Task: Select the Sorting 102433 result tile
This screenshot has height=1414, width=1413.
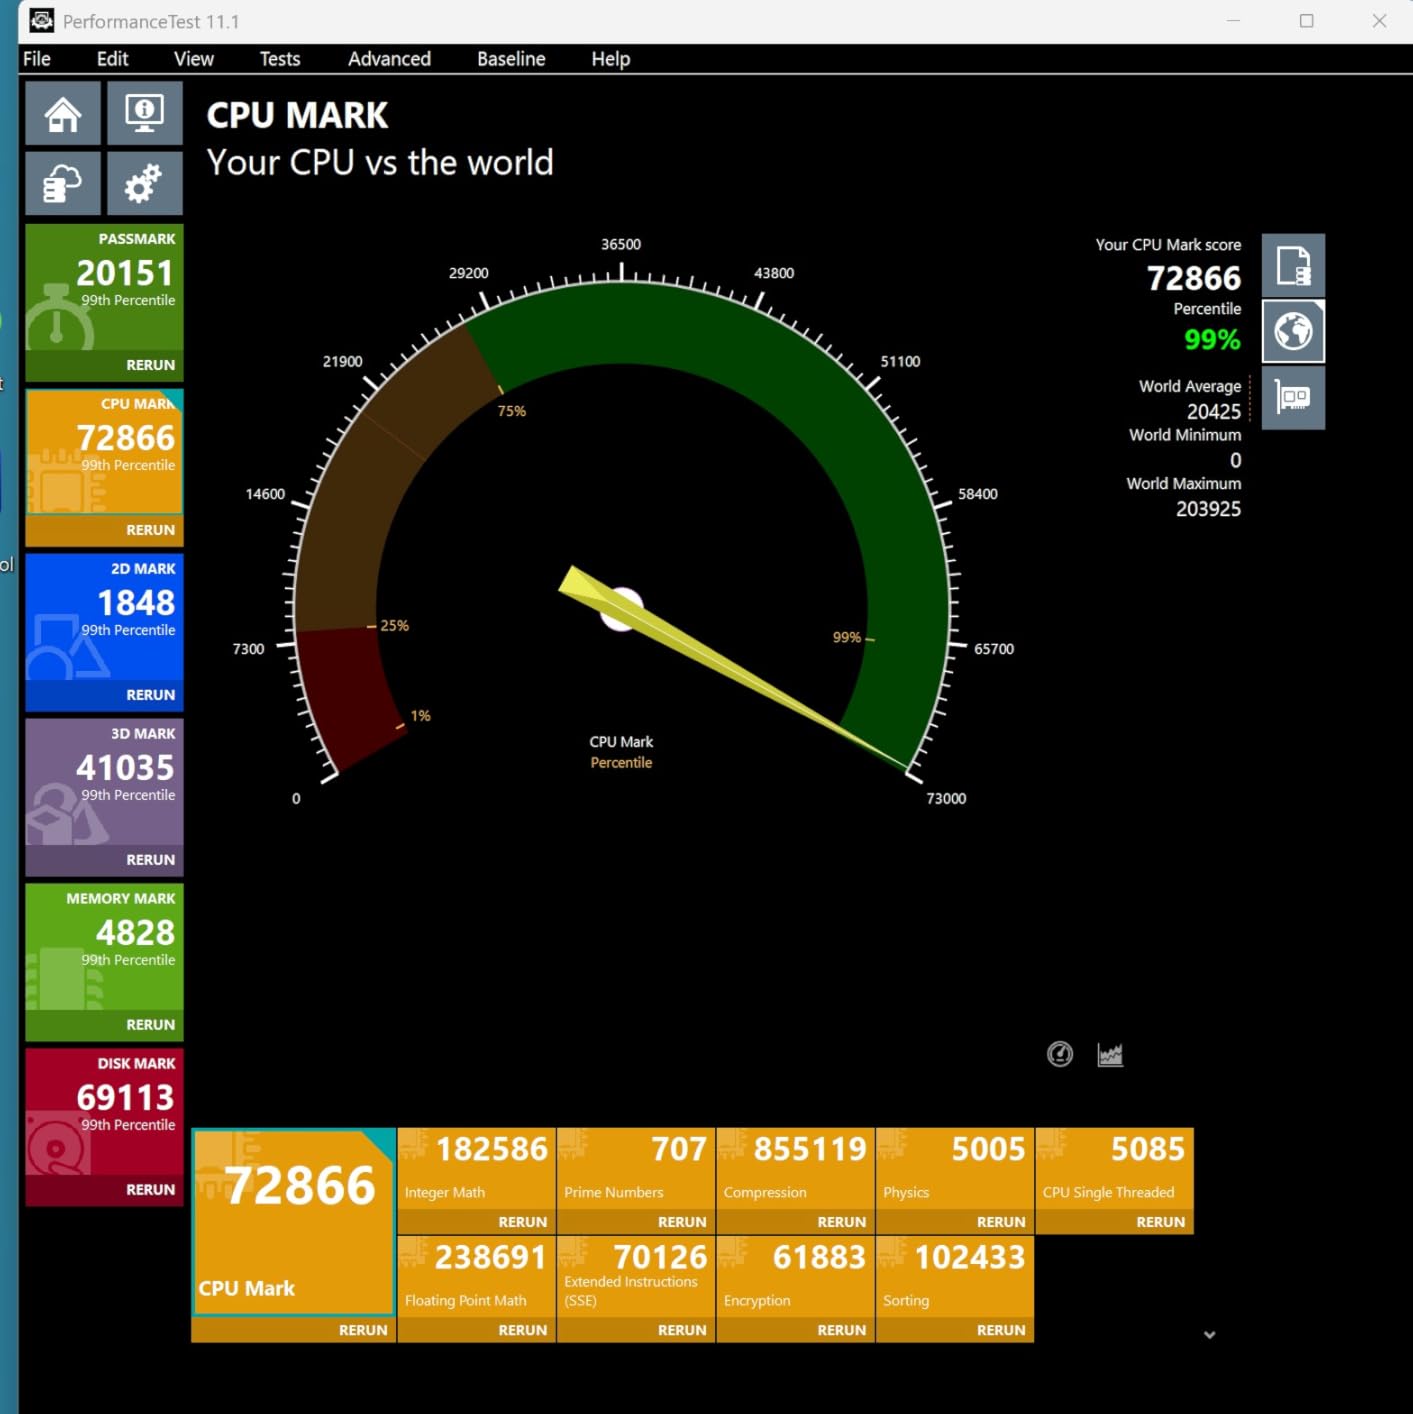Action: point(955,1277)
